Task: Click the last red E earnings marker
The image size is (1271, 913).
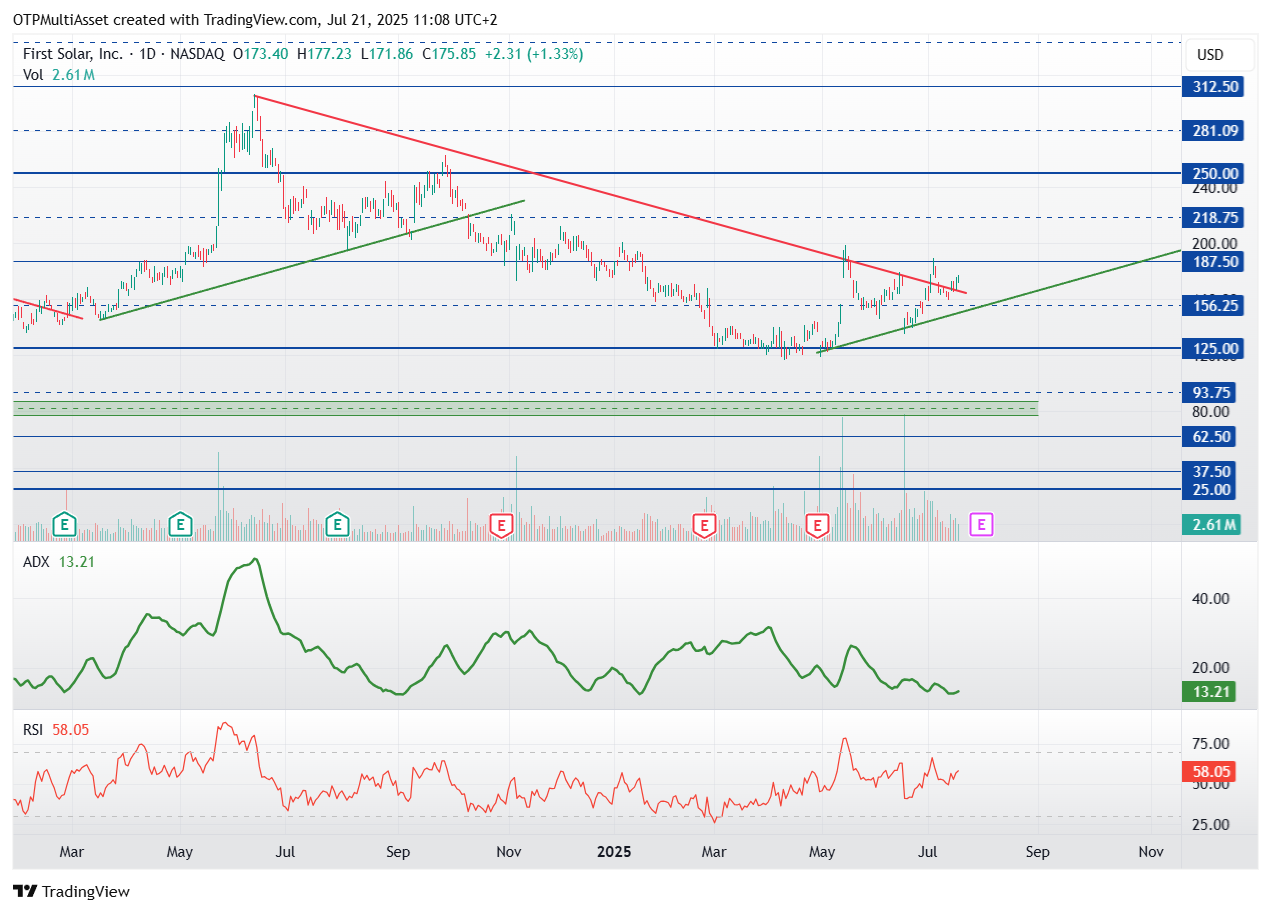Action: tap(819, 524)
